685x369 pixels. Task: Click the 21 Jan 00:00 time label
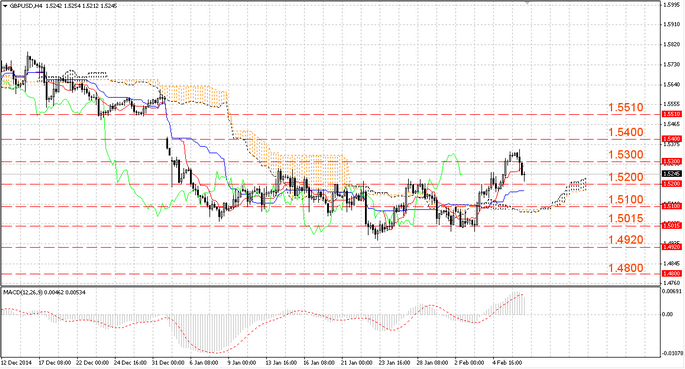point(357,363)
